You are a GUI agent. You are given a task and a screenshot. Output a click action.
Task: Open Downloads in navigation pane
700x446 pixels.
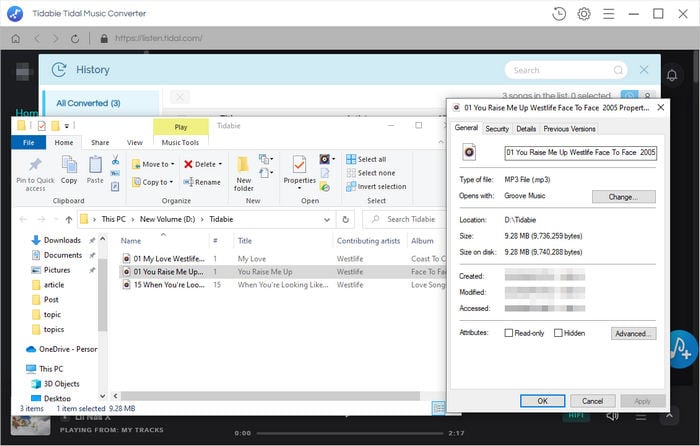click(62, 240)
